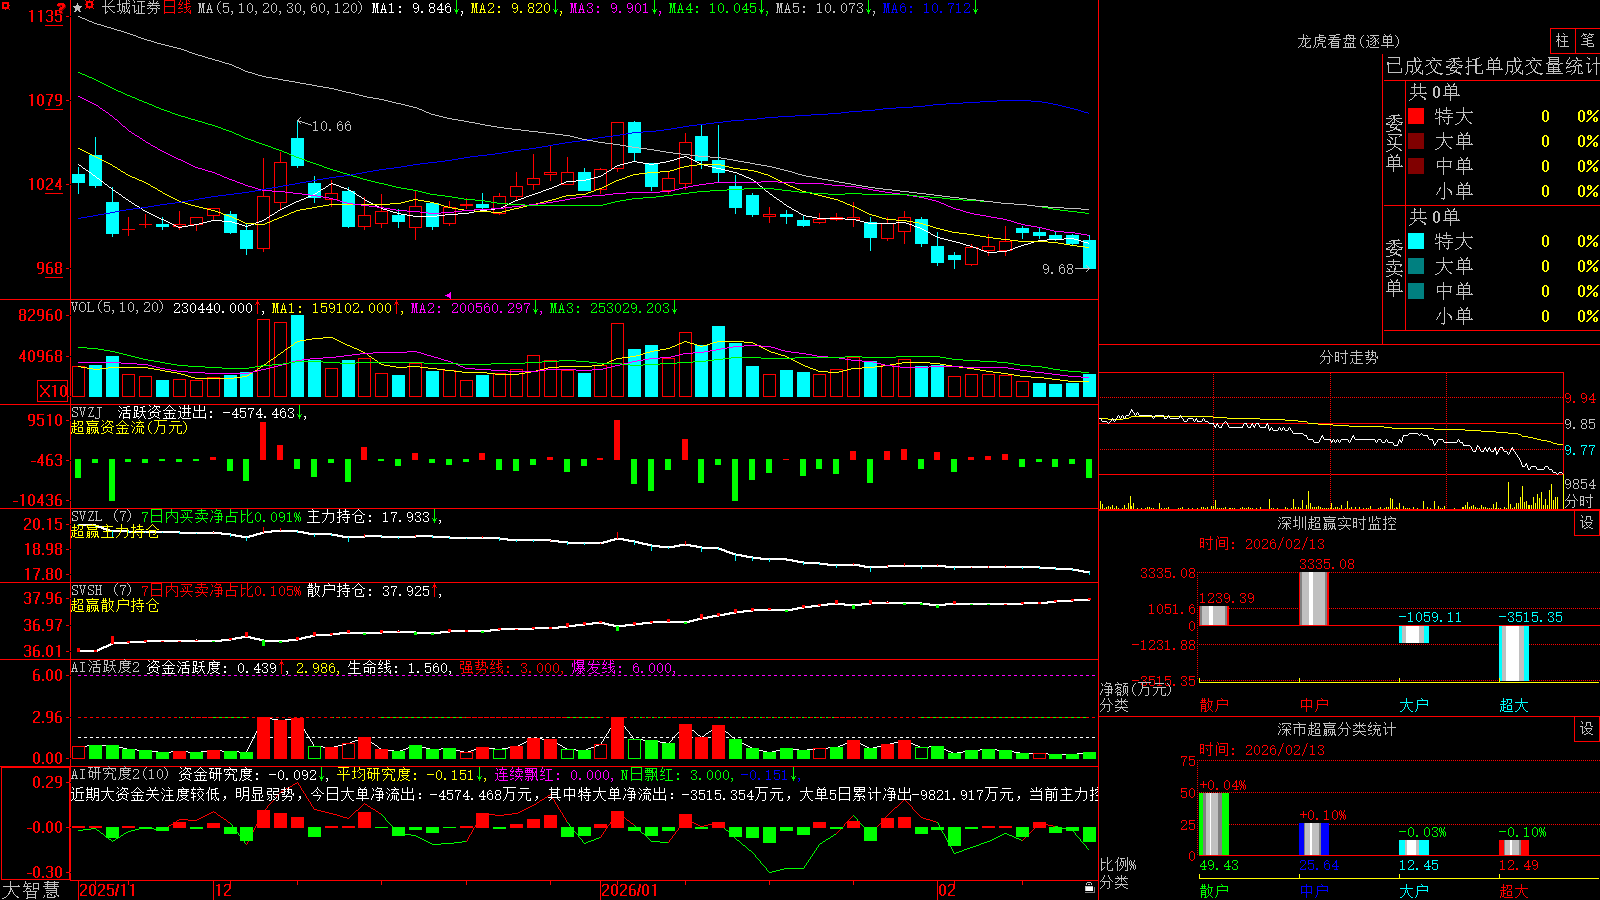Click the small red square icon at top-left corner

click(6, 5)
